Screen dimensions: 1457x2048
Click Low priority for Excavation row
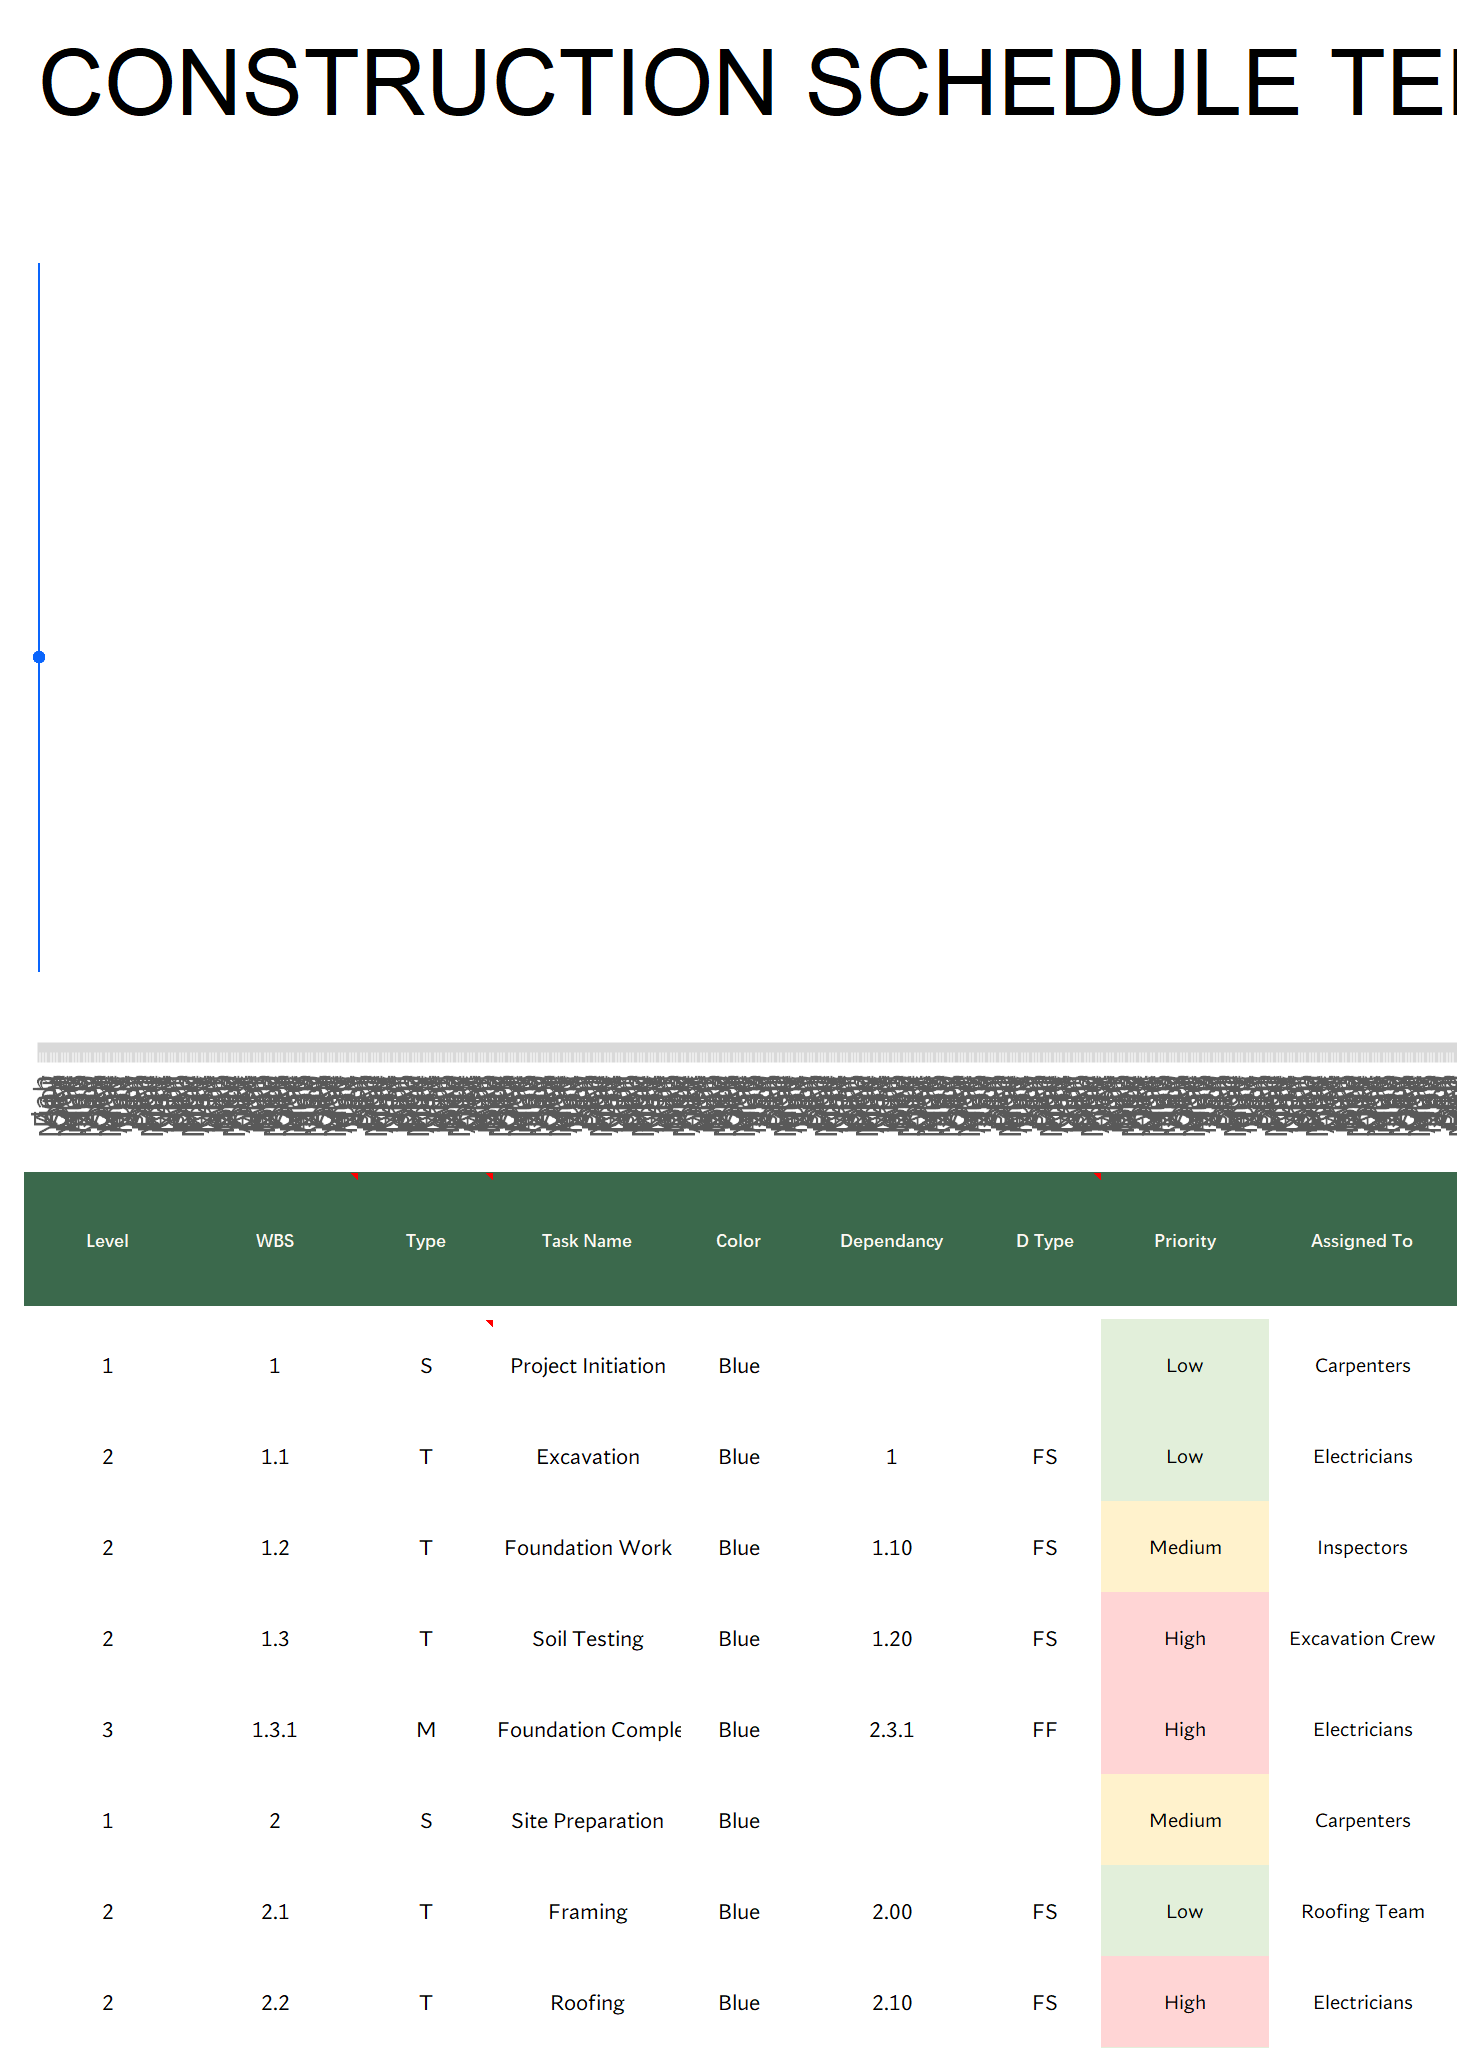pos(1185,1456)
